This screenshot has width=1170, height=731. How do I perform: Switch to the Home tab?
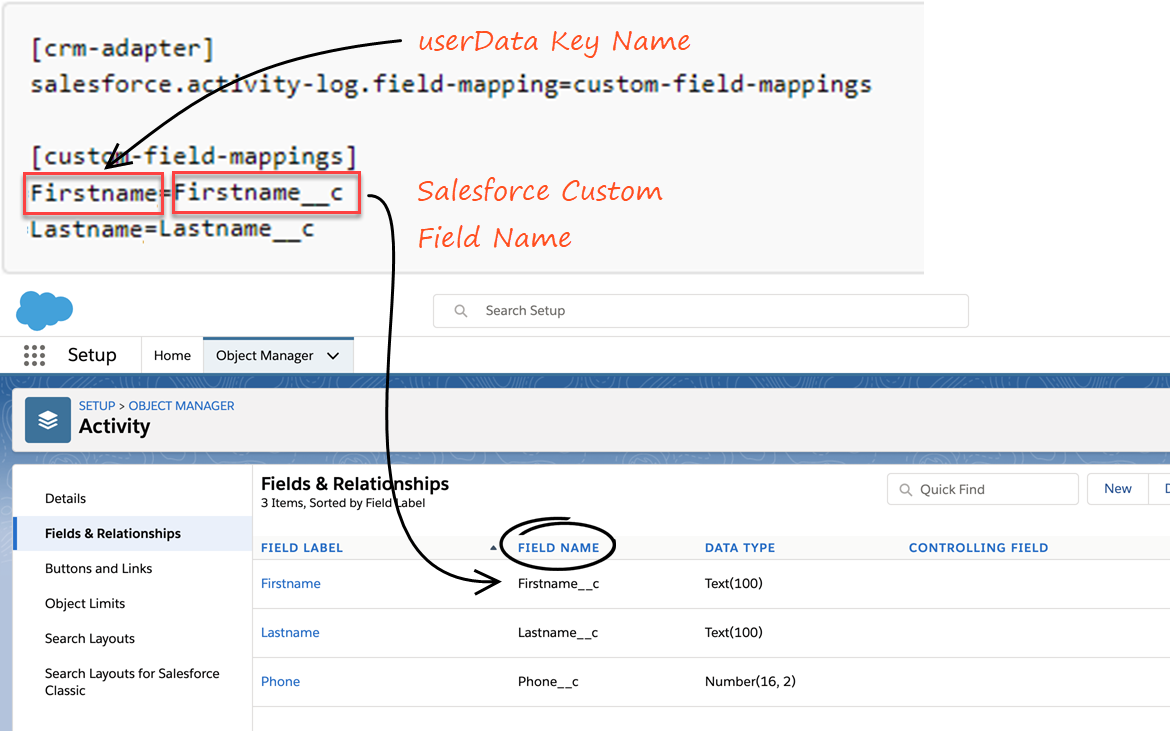[x=172, y=356]
